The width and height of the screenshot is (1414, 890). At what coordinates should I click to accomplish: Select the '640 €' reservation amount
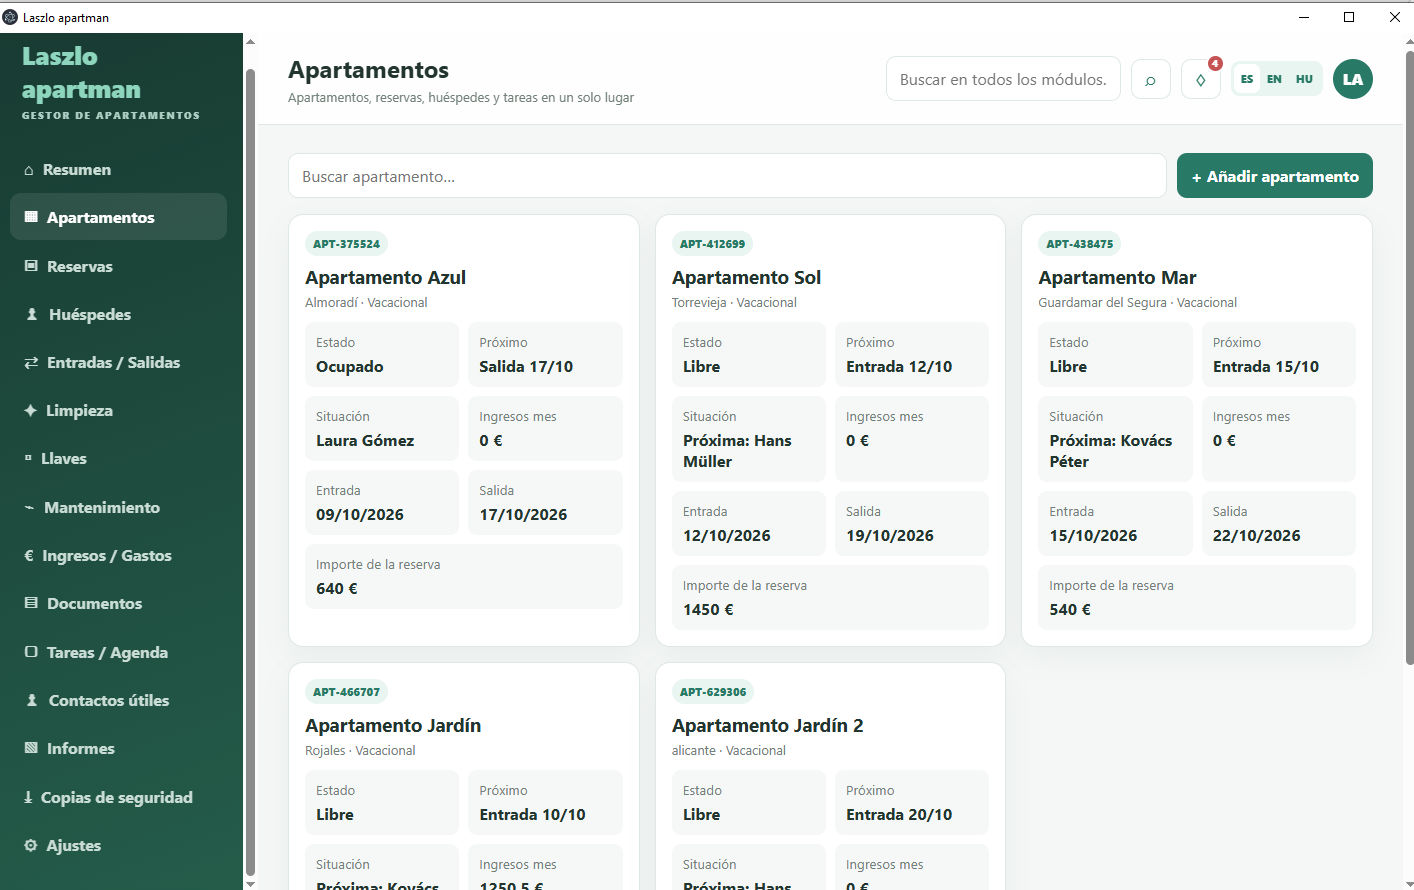[x=337, y=589]
